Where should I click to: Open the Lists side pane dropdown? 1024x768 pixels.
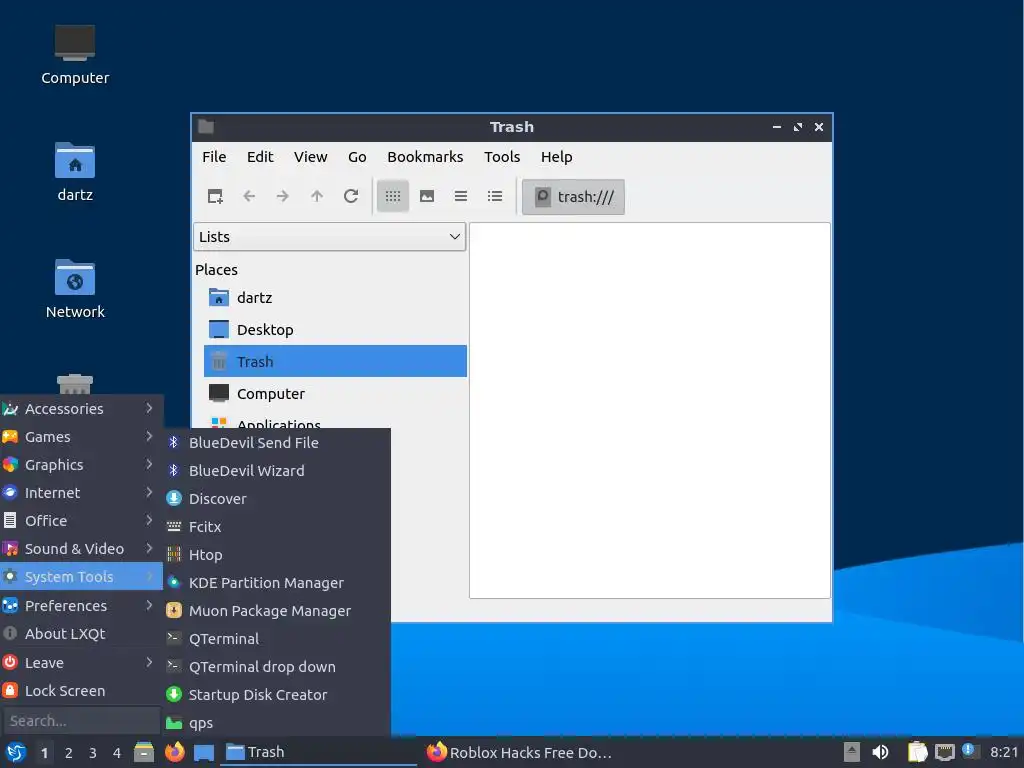329,236
